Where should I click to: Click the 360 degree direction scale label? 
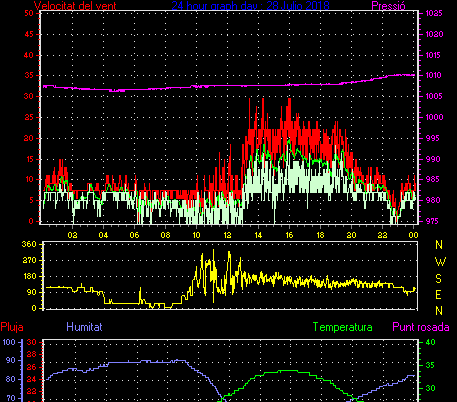coord(29,244)
